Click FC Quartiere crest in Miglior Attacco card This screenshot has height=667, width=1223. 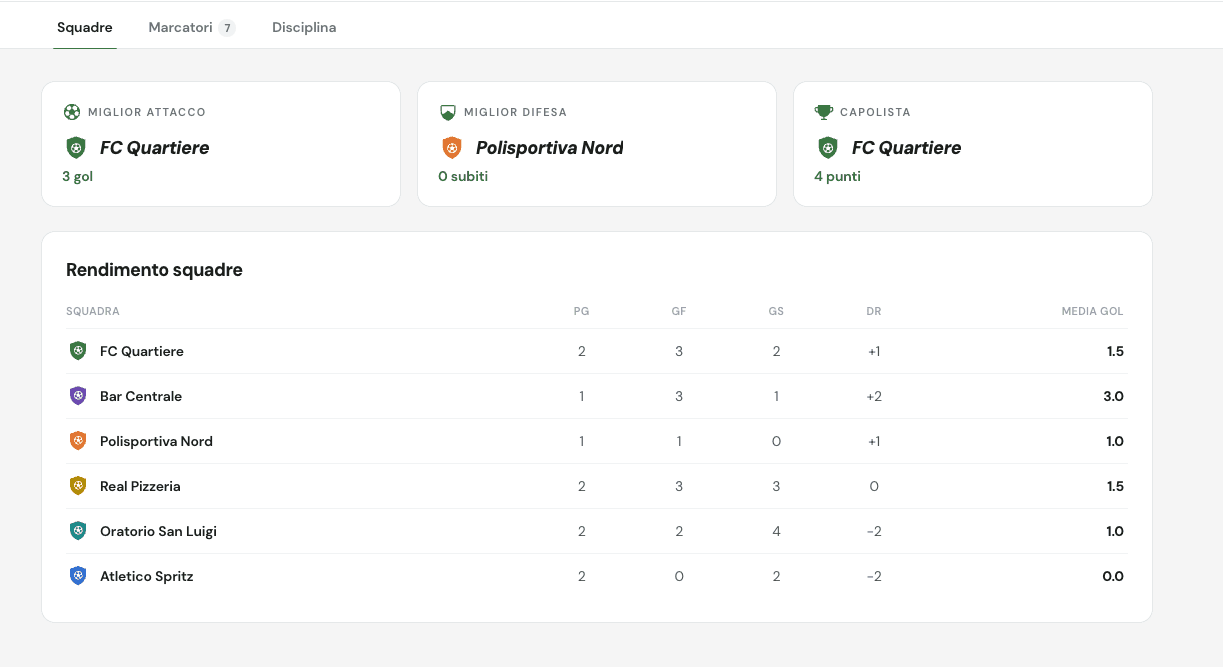[76, 148]
